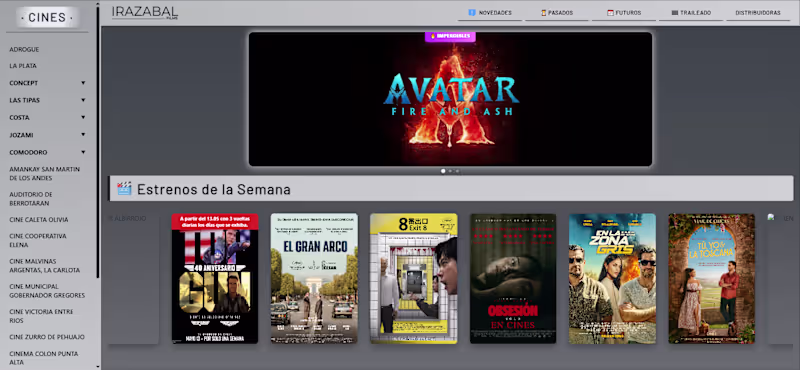
Task: Open the Traileado tab
Action: tap(691, 13)
